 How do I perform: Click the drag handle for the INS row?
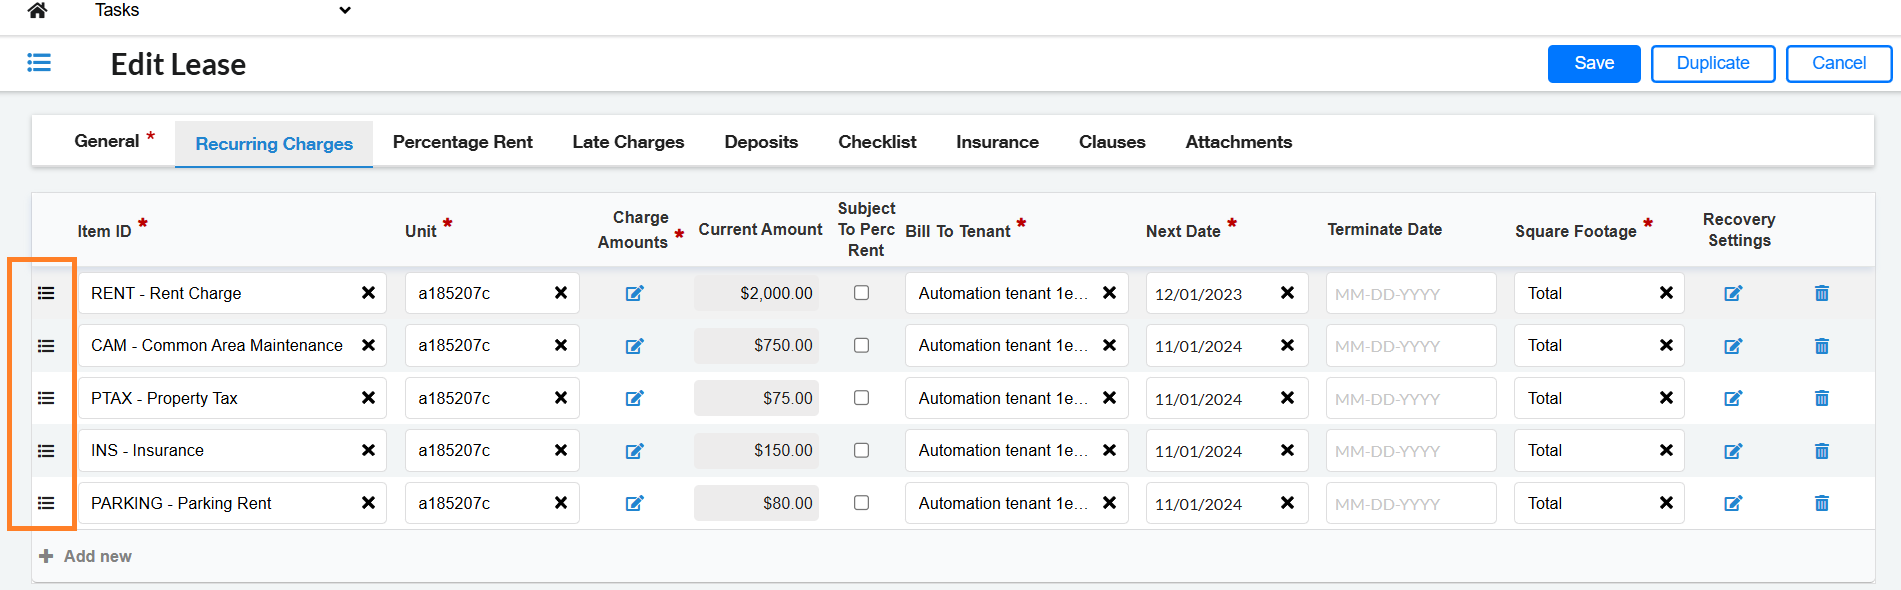pyautogui.click(x=46, y=451)
